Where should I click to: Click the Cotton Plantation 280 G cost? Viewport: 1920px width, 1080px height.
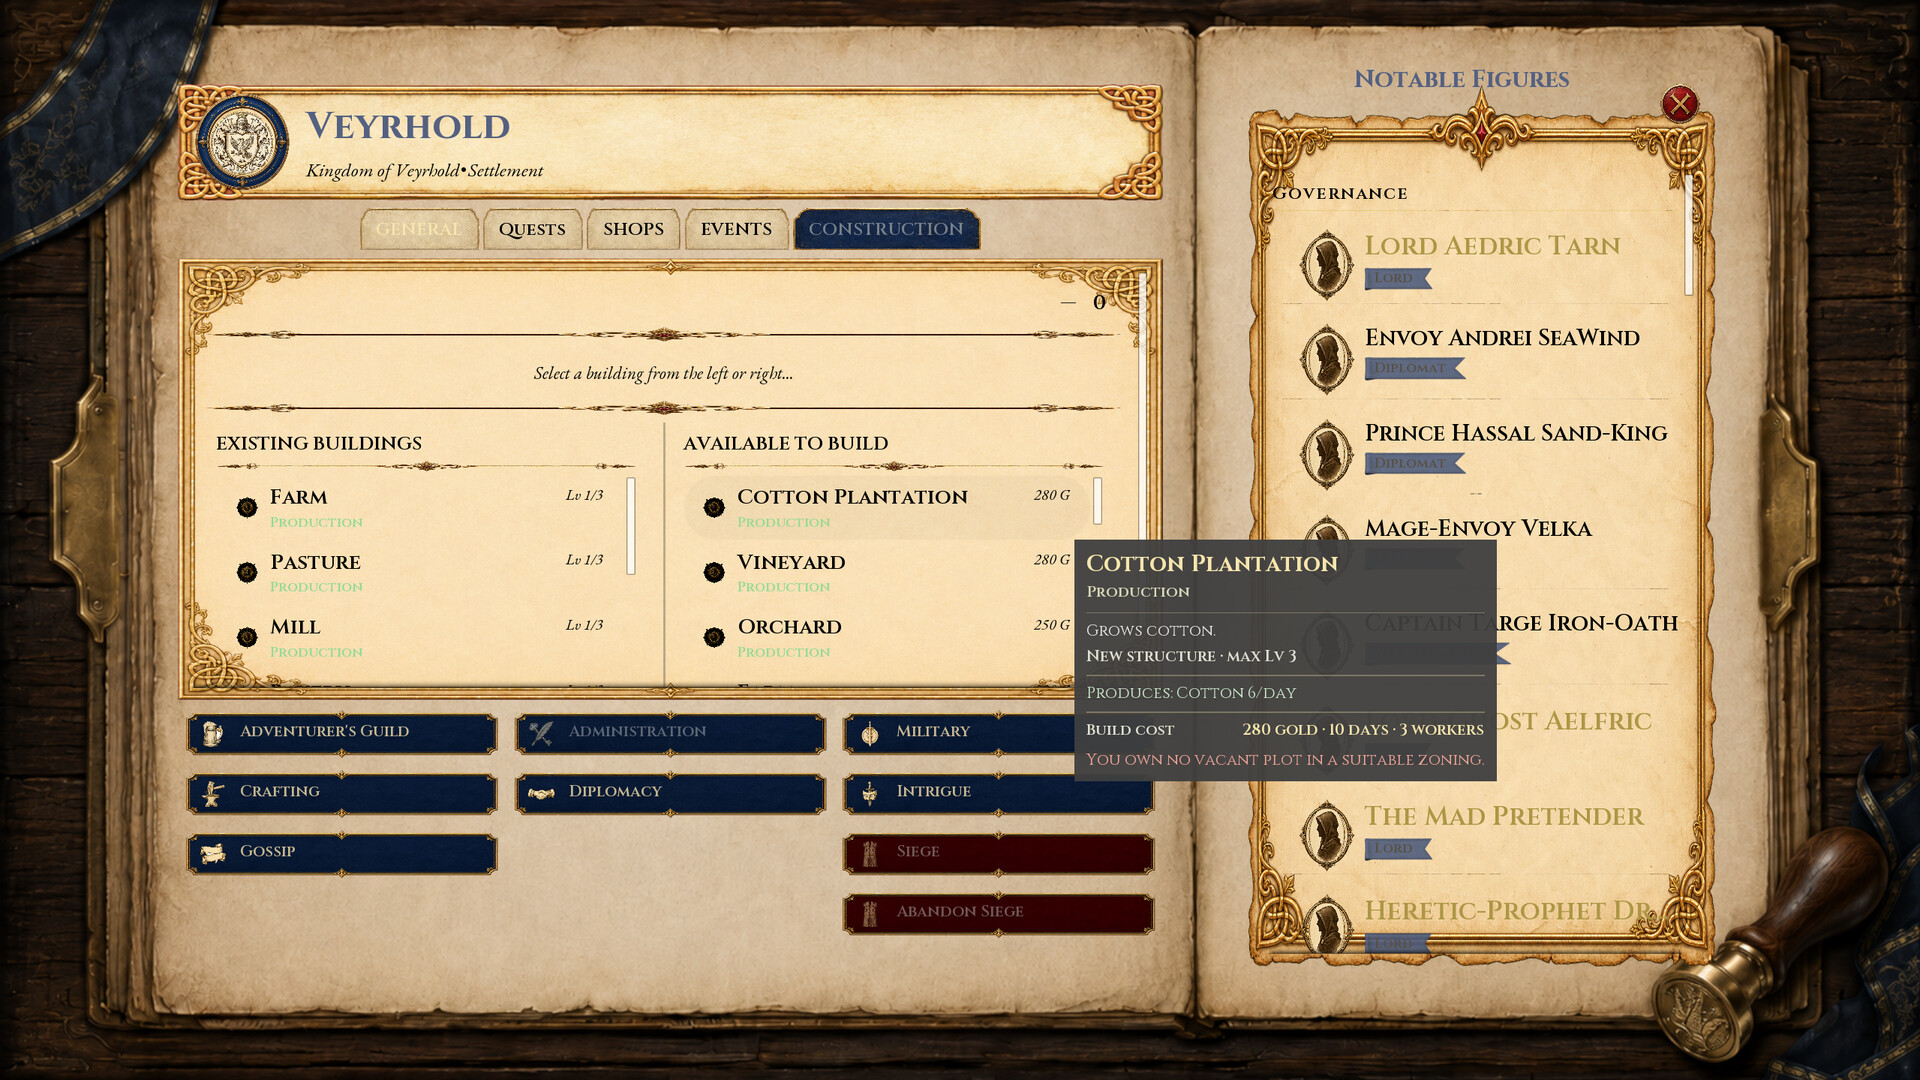(1051, 495)
